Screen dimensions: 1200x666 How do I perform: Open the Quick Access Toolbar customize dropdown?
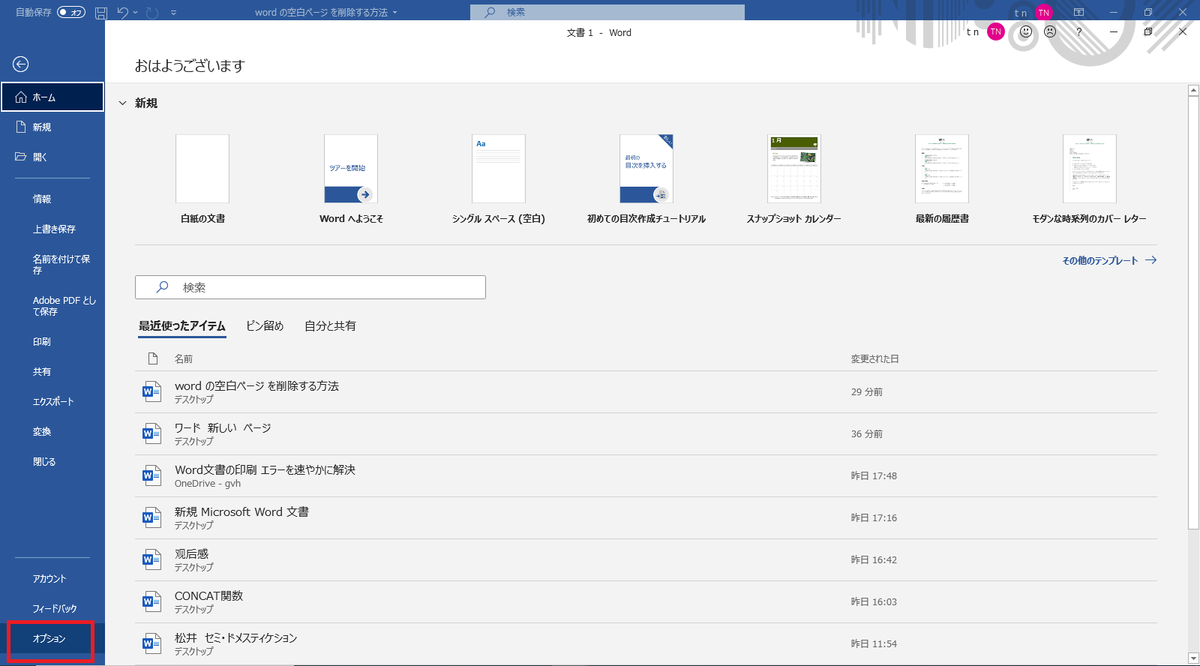[x=174, y=12]
